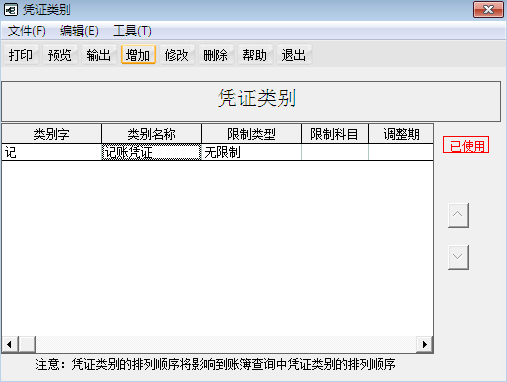Open 预览 print preview
Viewport: 507px width, 382px height.
tap(60, 55)
